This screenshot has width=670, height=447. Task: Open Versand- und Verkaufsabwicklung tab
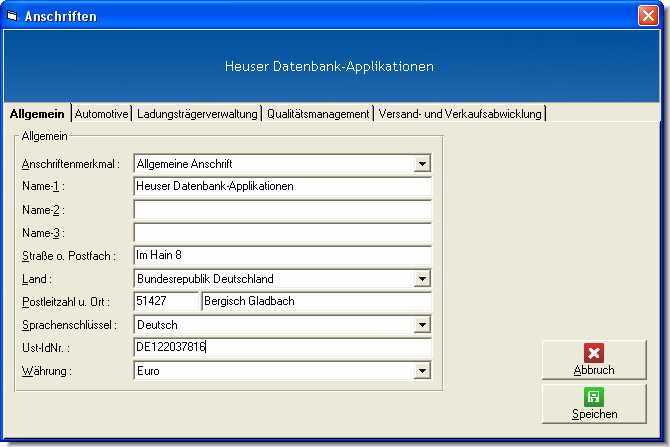click(x=460, y=114)
